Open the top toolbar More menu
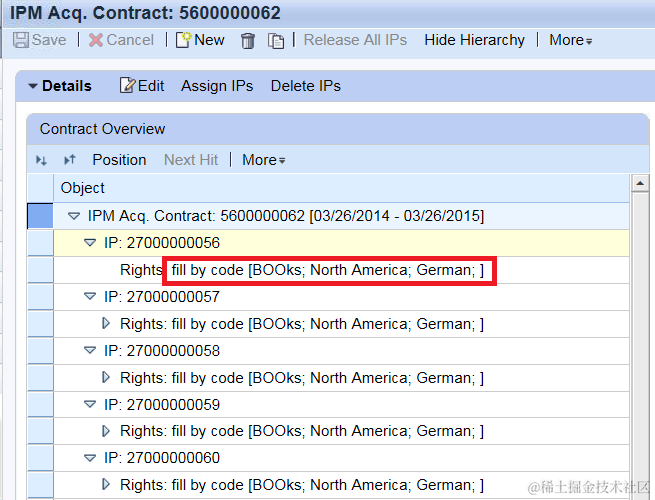This screenshot has height=500, width=655. coord(571,40)
